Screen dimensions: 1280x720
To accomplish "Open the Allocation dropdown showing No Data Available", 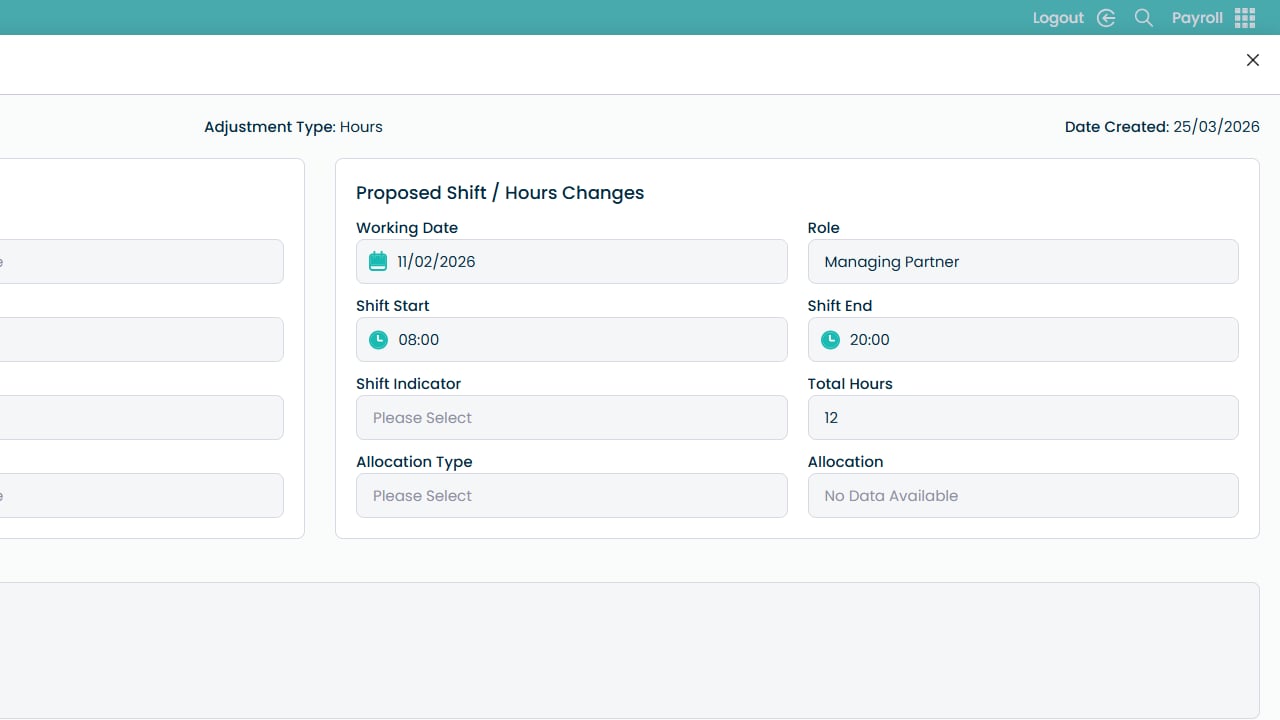I will (x=1023, y=496).
